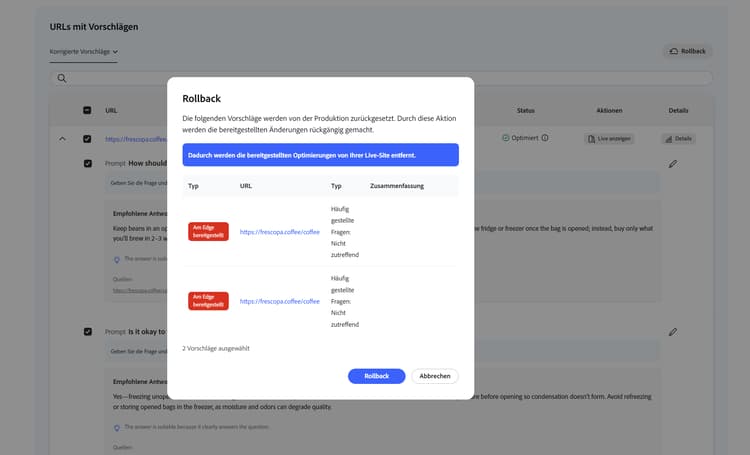
Task: Toggle the select-all header checkbox
Action: (x=87, y=110)
